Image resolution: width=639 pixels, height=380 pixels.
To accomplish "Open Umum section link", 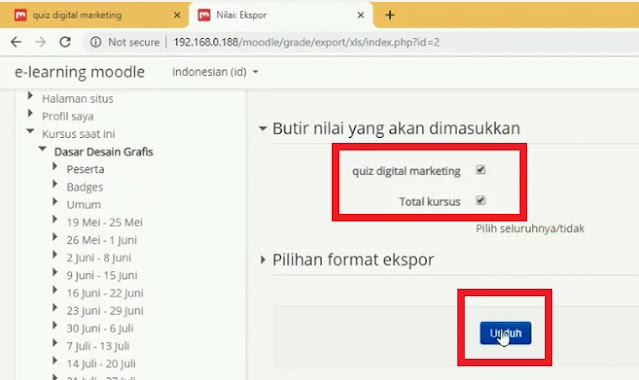I will pyautogui.click(x=84, y=205).
